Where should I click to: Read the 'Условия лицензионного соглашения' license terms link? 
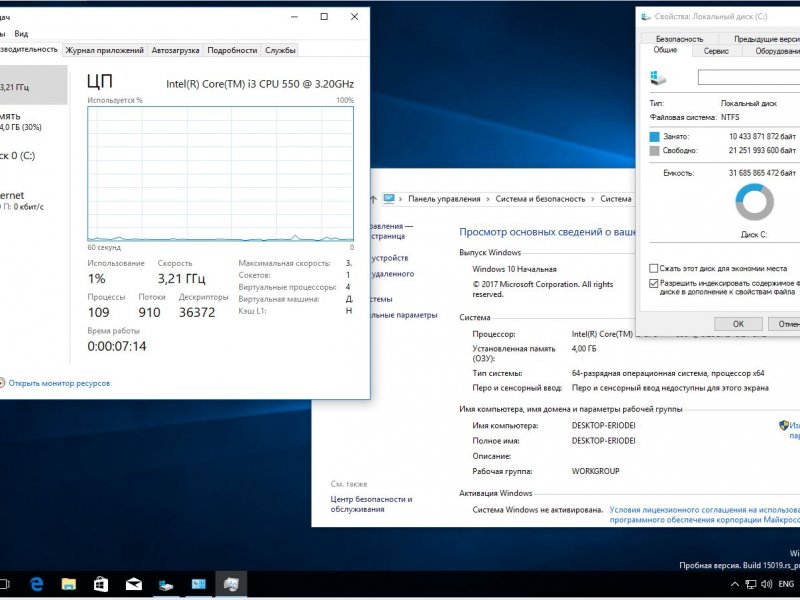[x=705, y=515]
